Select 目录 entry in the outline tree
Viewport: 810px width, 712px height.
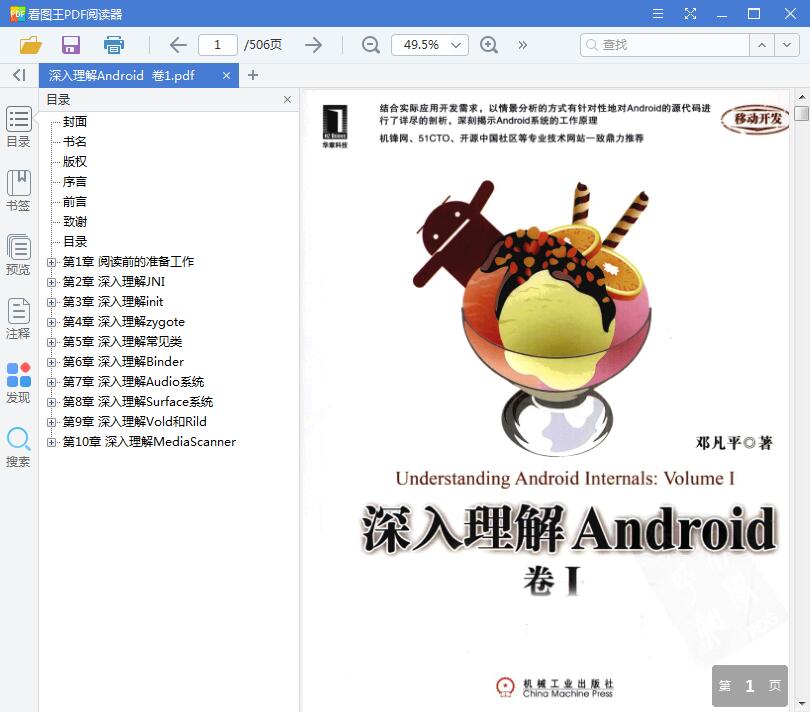(x=75, y=241)
